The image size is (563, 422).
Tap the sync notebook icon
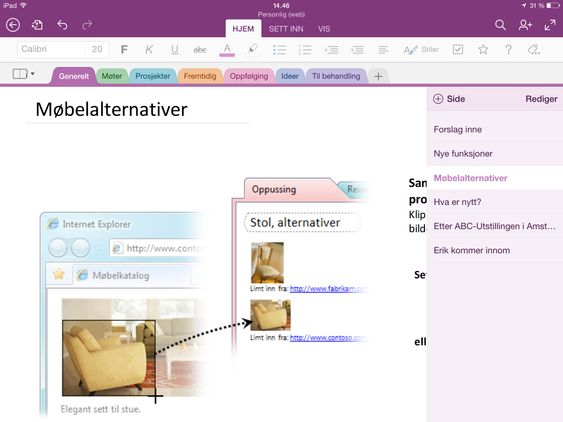(x=37, y=25)
